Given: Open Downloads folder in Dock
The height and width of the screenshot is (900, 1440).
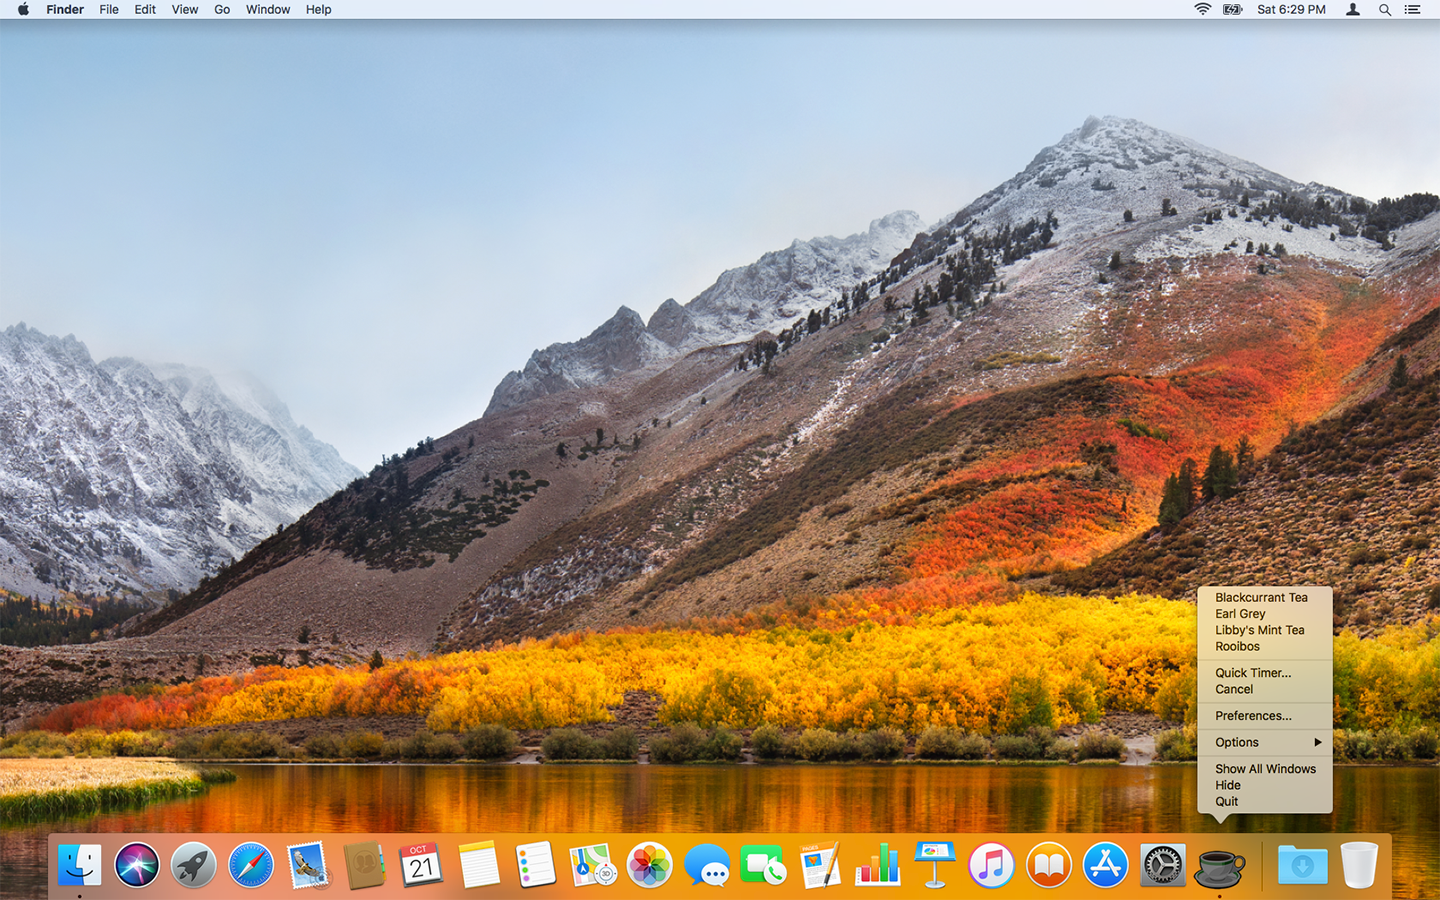Looking at the screenshot, I should click(x=1302, y=865).
